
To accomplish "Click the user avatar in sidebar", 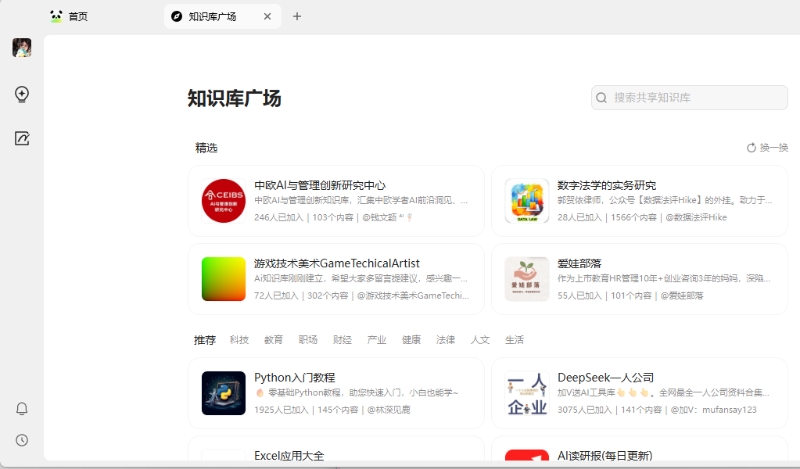I will tap(22, 47).
